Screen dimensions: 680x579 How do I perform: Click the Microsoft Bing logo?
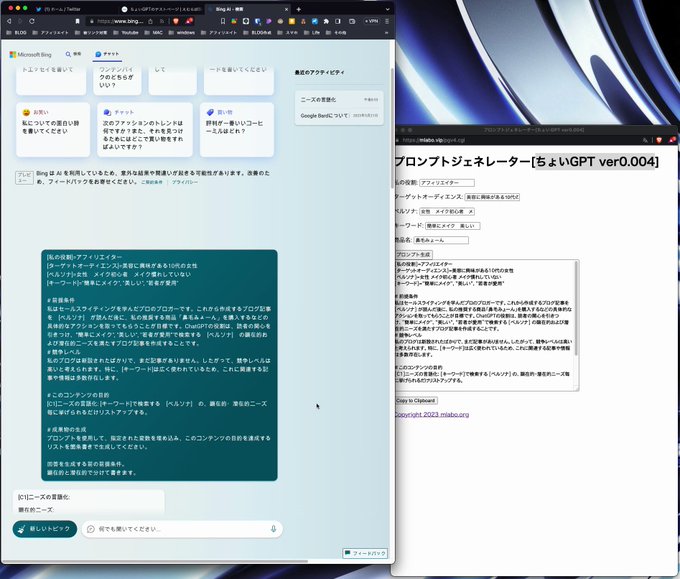[30, 55]
